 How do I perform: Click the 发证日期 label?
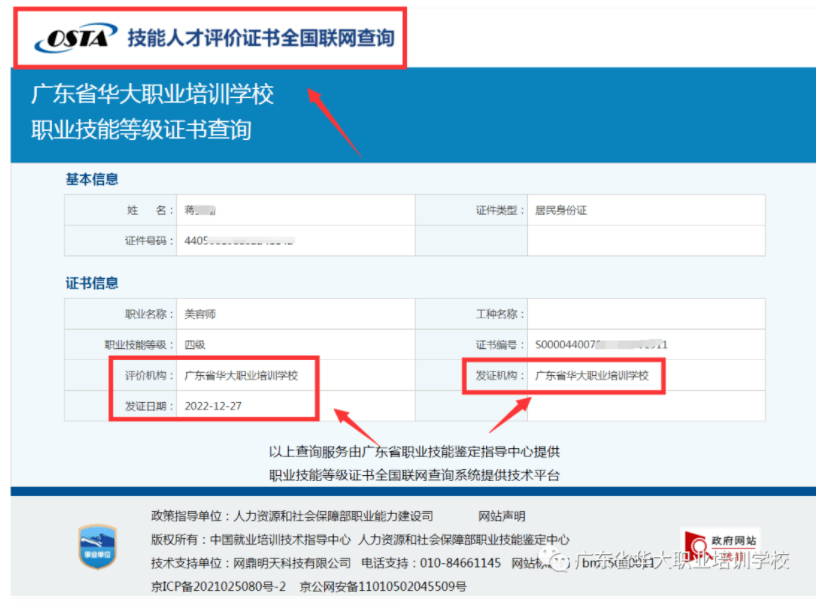tap(149, 406)
